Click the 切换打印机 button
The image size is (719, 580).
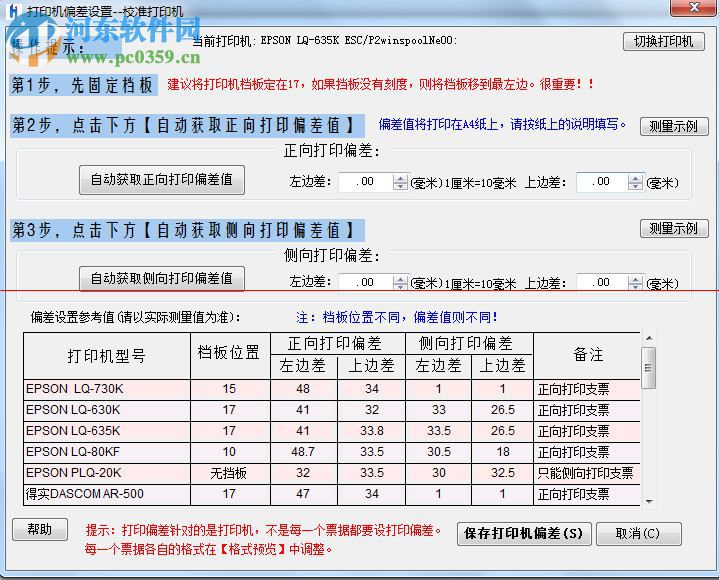click(664, 42)
